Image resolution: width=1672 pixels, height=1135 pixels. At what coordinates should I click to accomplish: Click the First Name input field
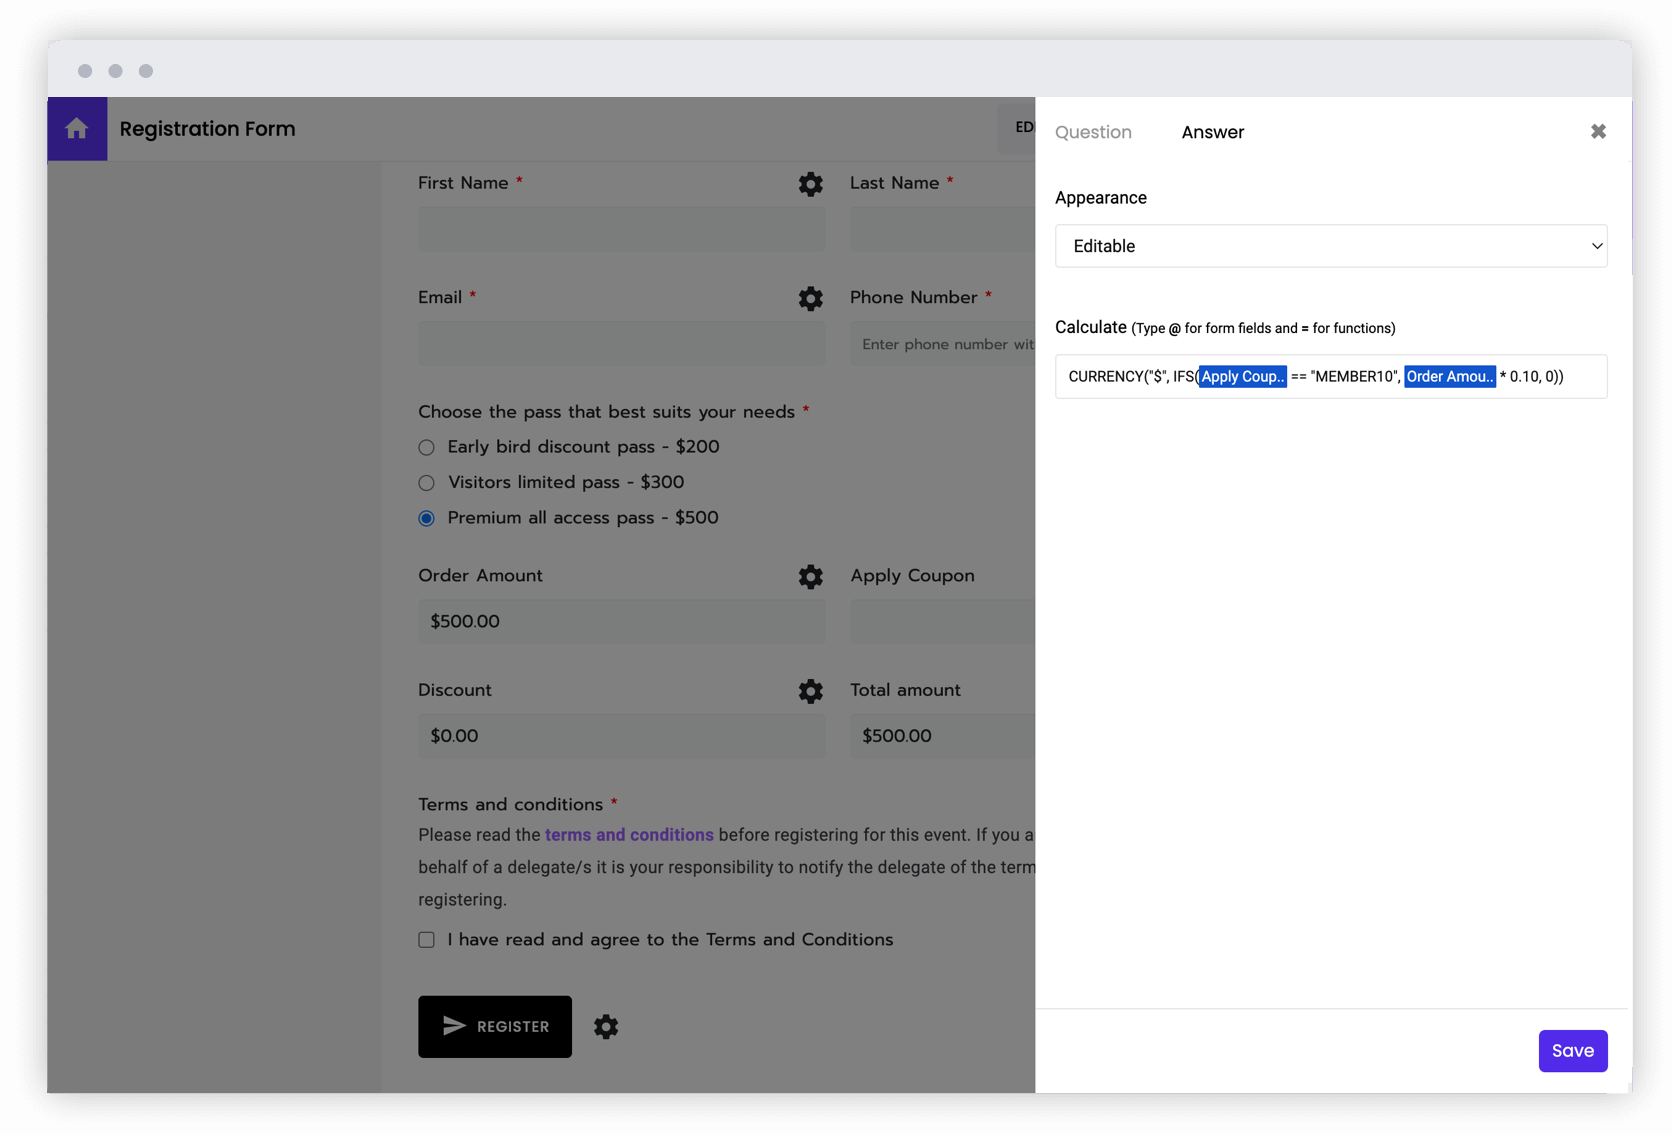(621, 229)
